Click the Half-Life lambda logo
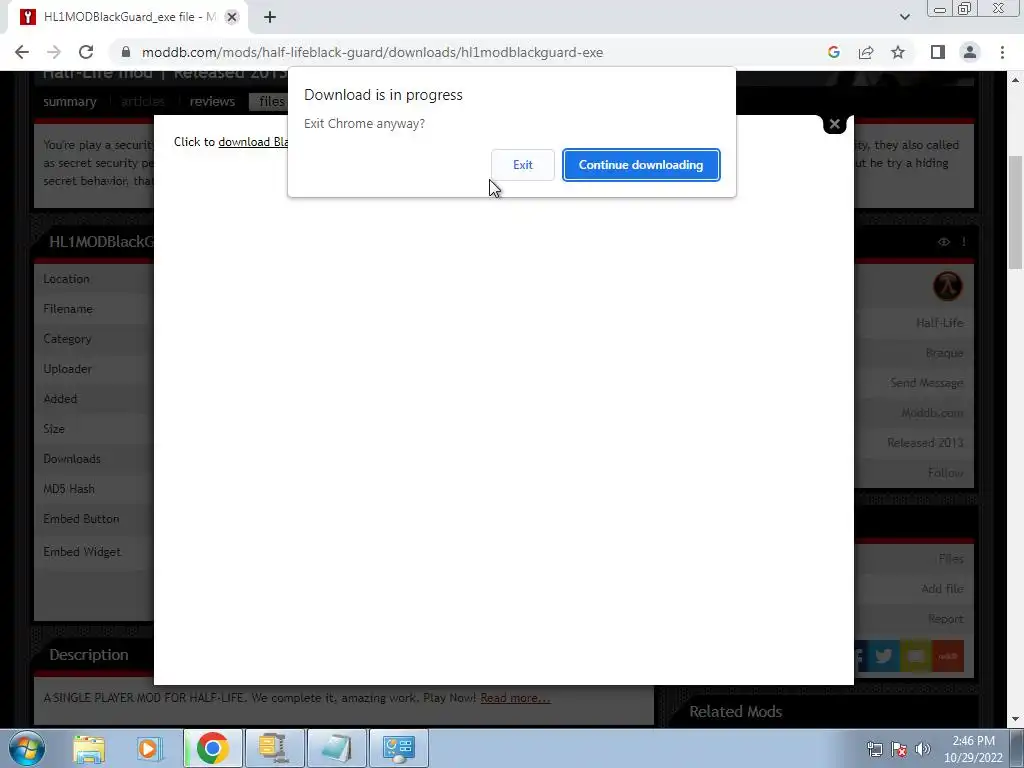Image resolution: width=1024 pixels, height=768 pixels. click(947, 286)
